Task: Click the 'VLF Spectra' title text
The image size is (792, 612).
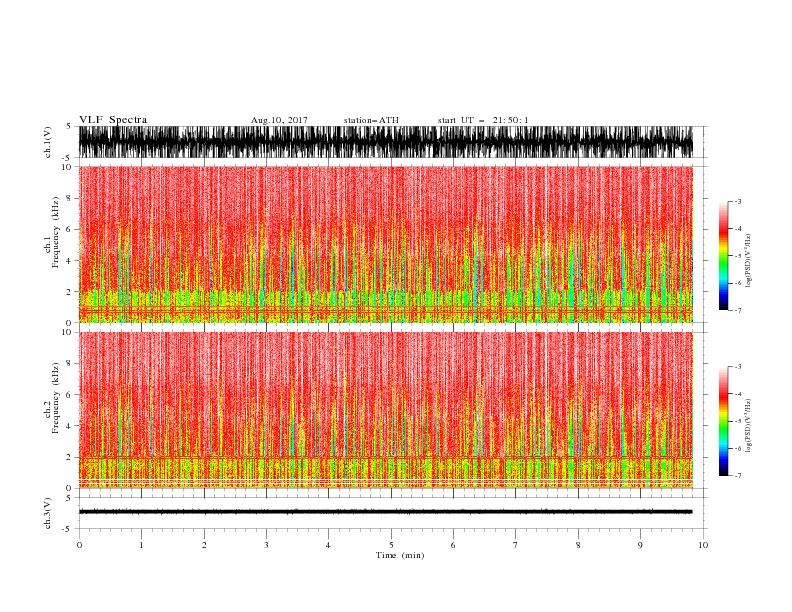Action: click(x=113, y=120)
